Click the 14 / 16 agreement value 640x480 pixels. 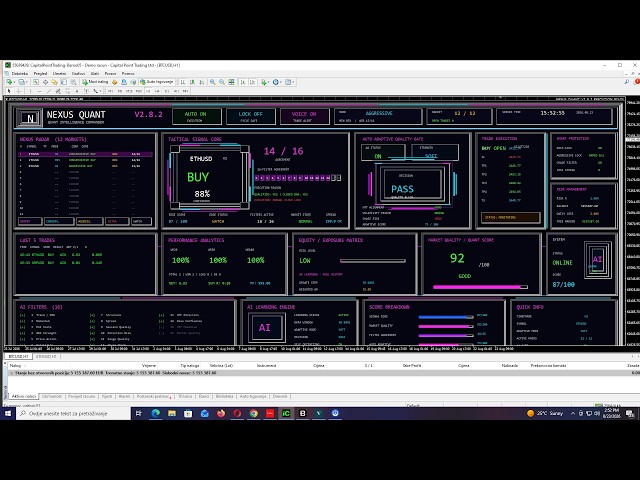(283, 151)
